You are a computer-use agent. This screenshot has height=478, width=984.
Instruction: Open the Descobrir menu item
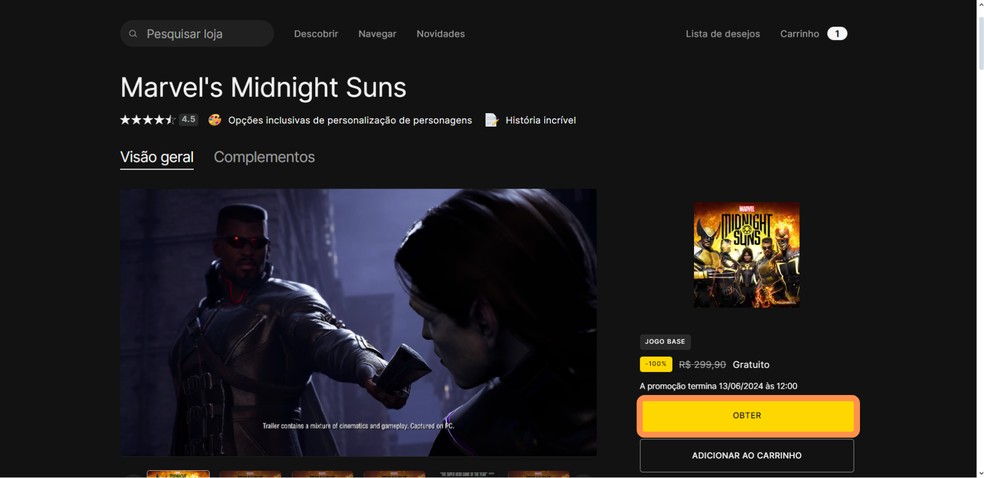tap(316, 34)
